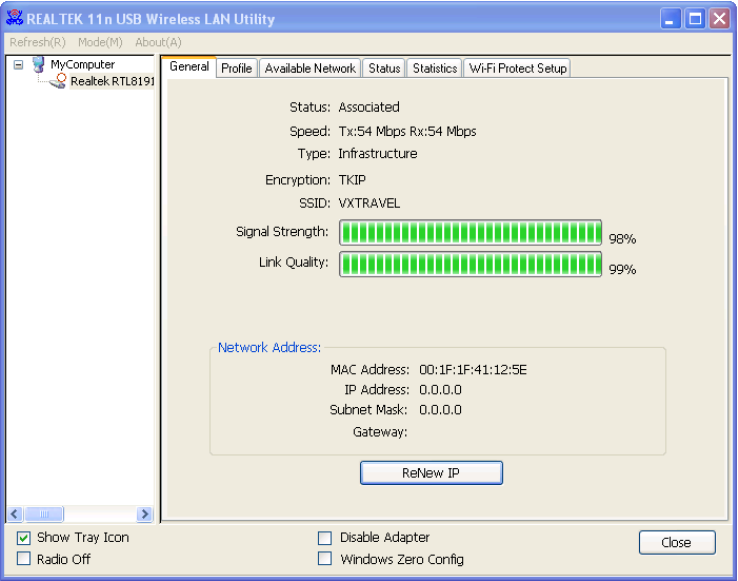Enable the Radio Off checkbox
The width and height of the screenshot is (738, 581).
[x=24, y=559]
